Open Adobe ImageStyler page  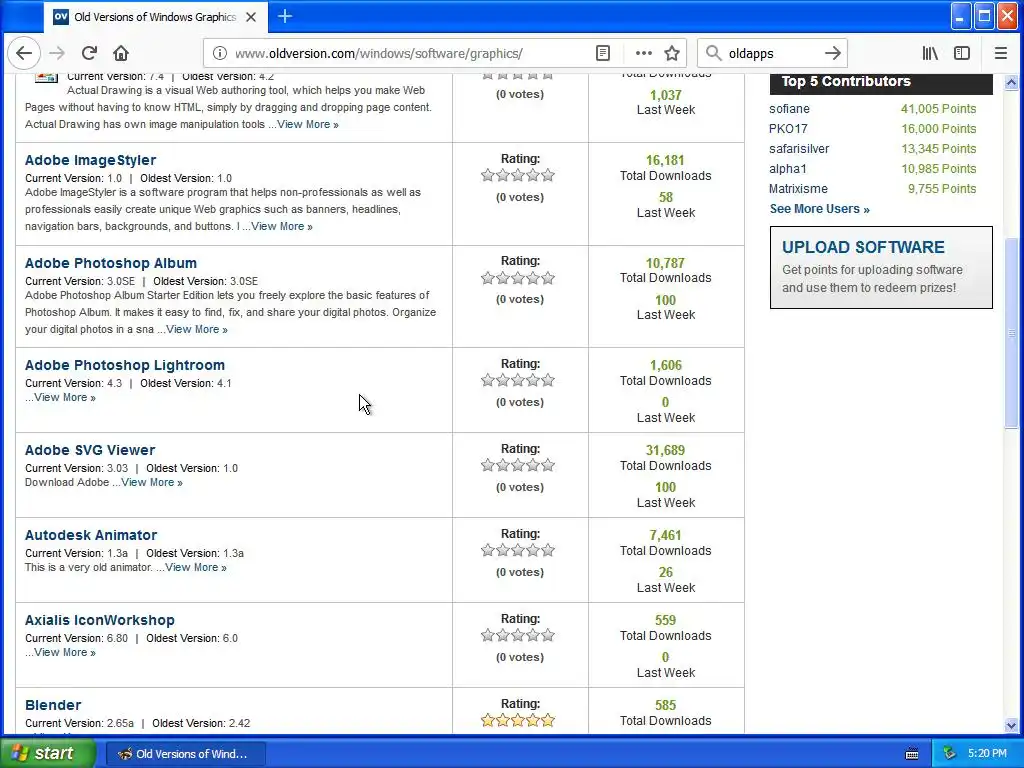pyautogui.click(x=90, y=160)
